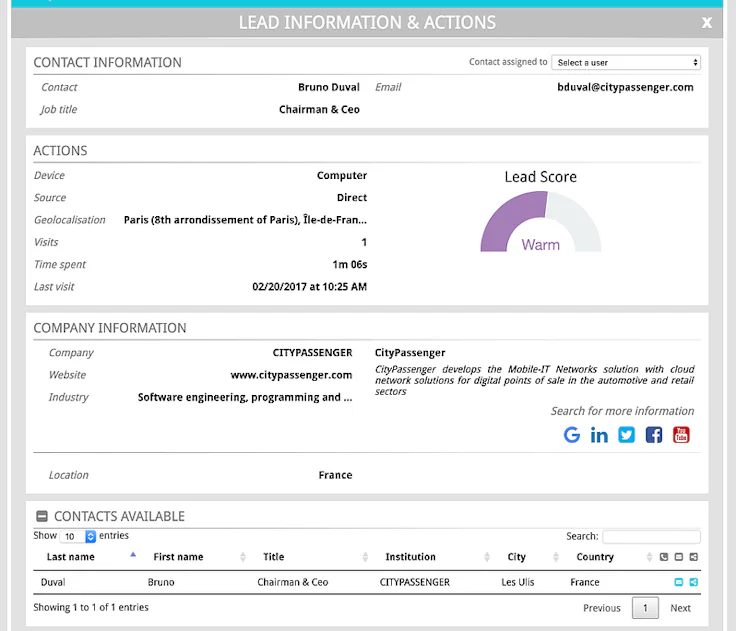Click the Warm lead score gauge
Viewport: 736px width, 631px height.
click(541, 222)
